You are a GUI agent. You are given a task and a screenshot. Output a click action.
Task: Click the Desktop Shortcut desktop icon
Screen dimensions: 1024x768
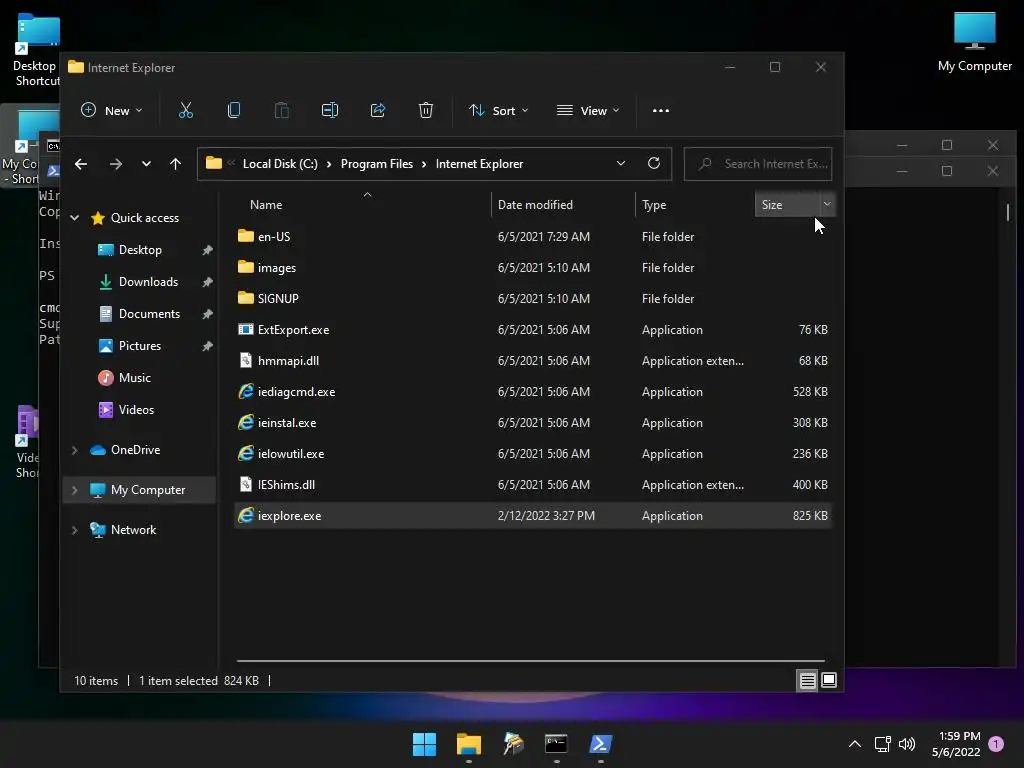(38, 50)
